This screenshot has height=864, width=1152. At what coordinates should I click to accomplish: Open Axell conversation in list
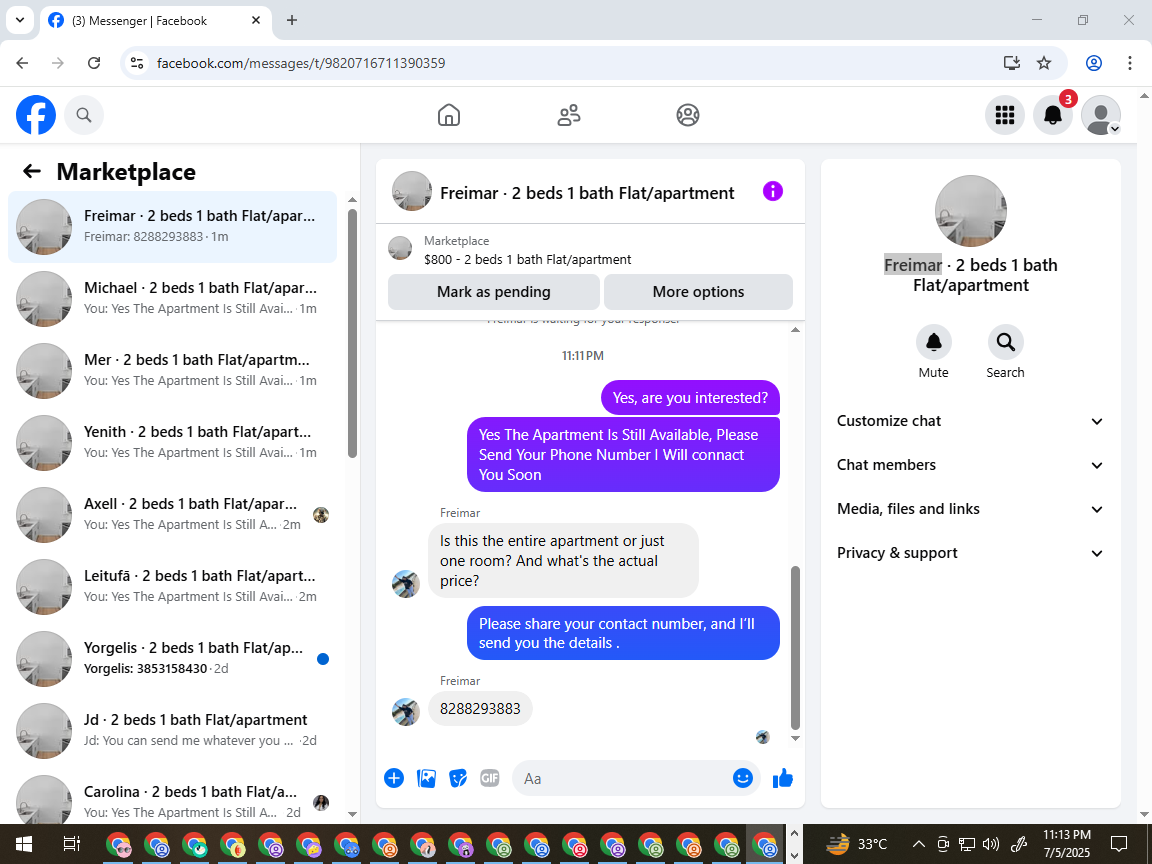tap(173, 515)
